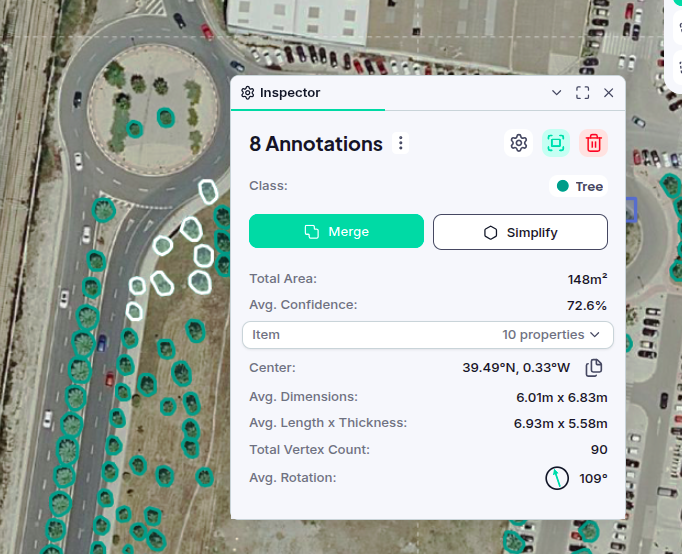The width and height of the screenshot is (682, 554).
Task: Open annotation settings gear button
Action: pos(518,143)
